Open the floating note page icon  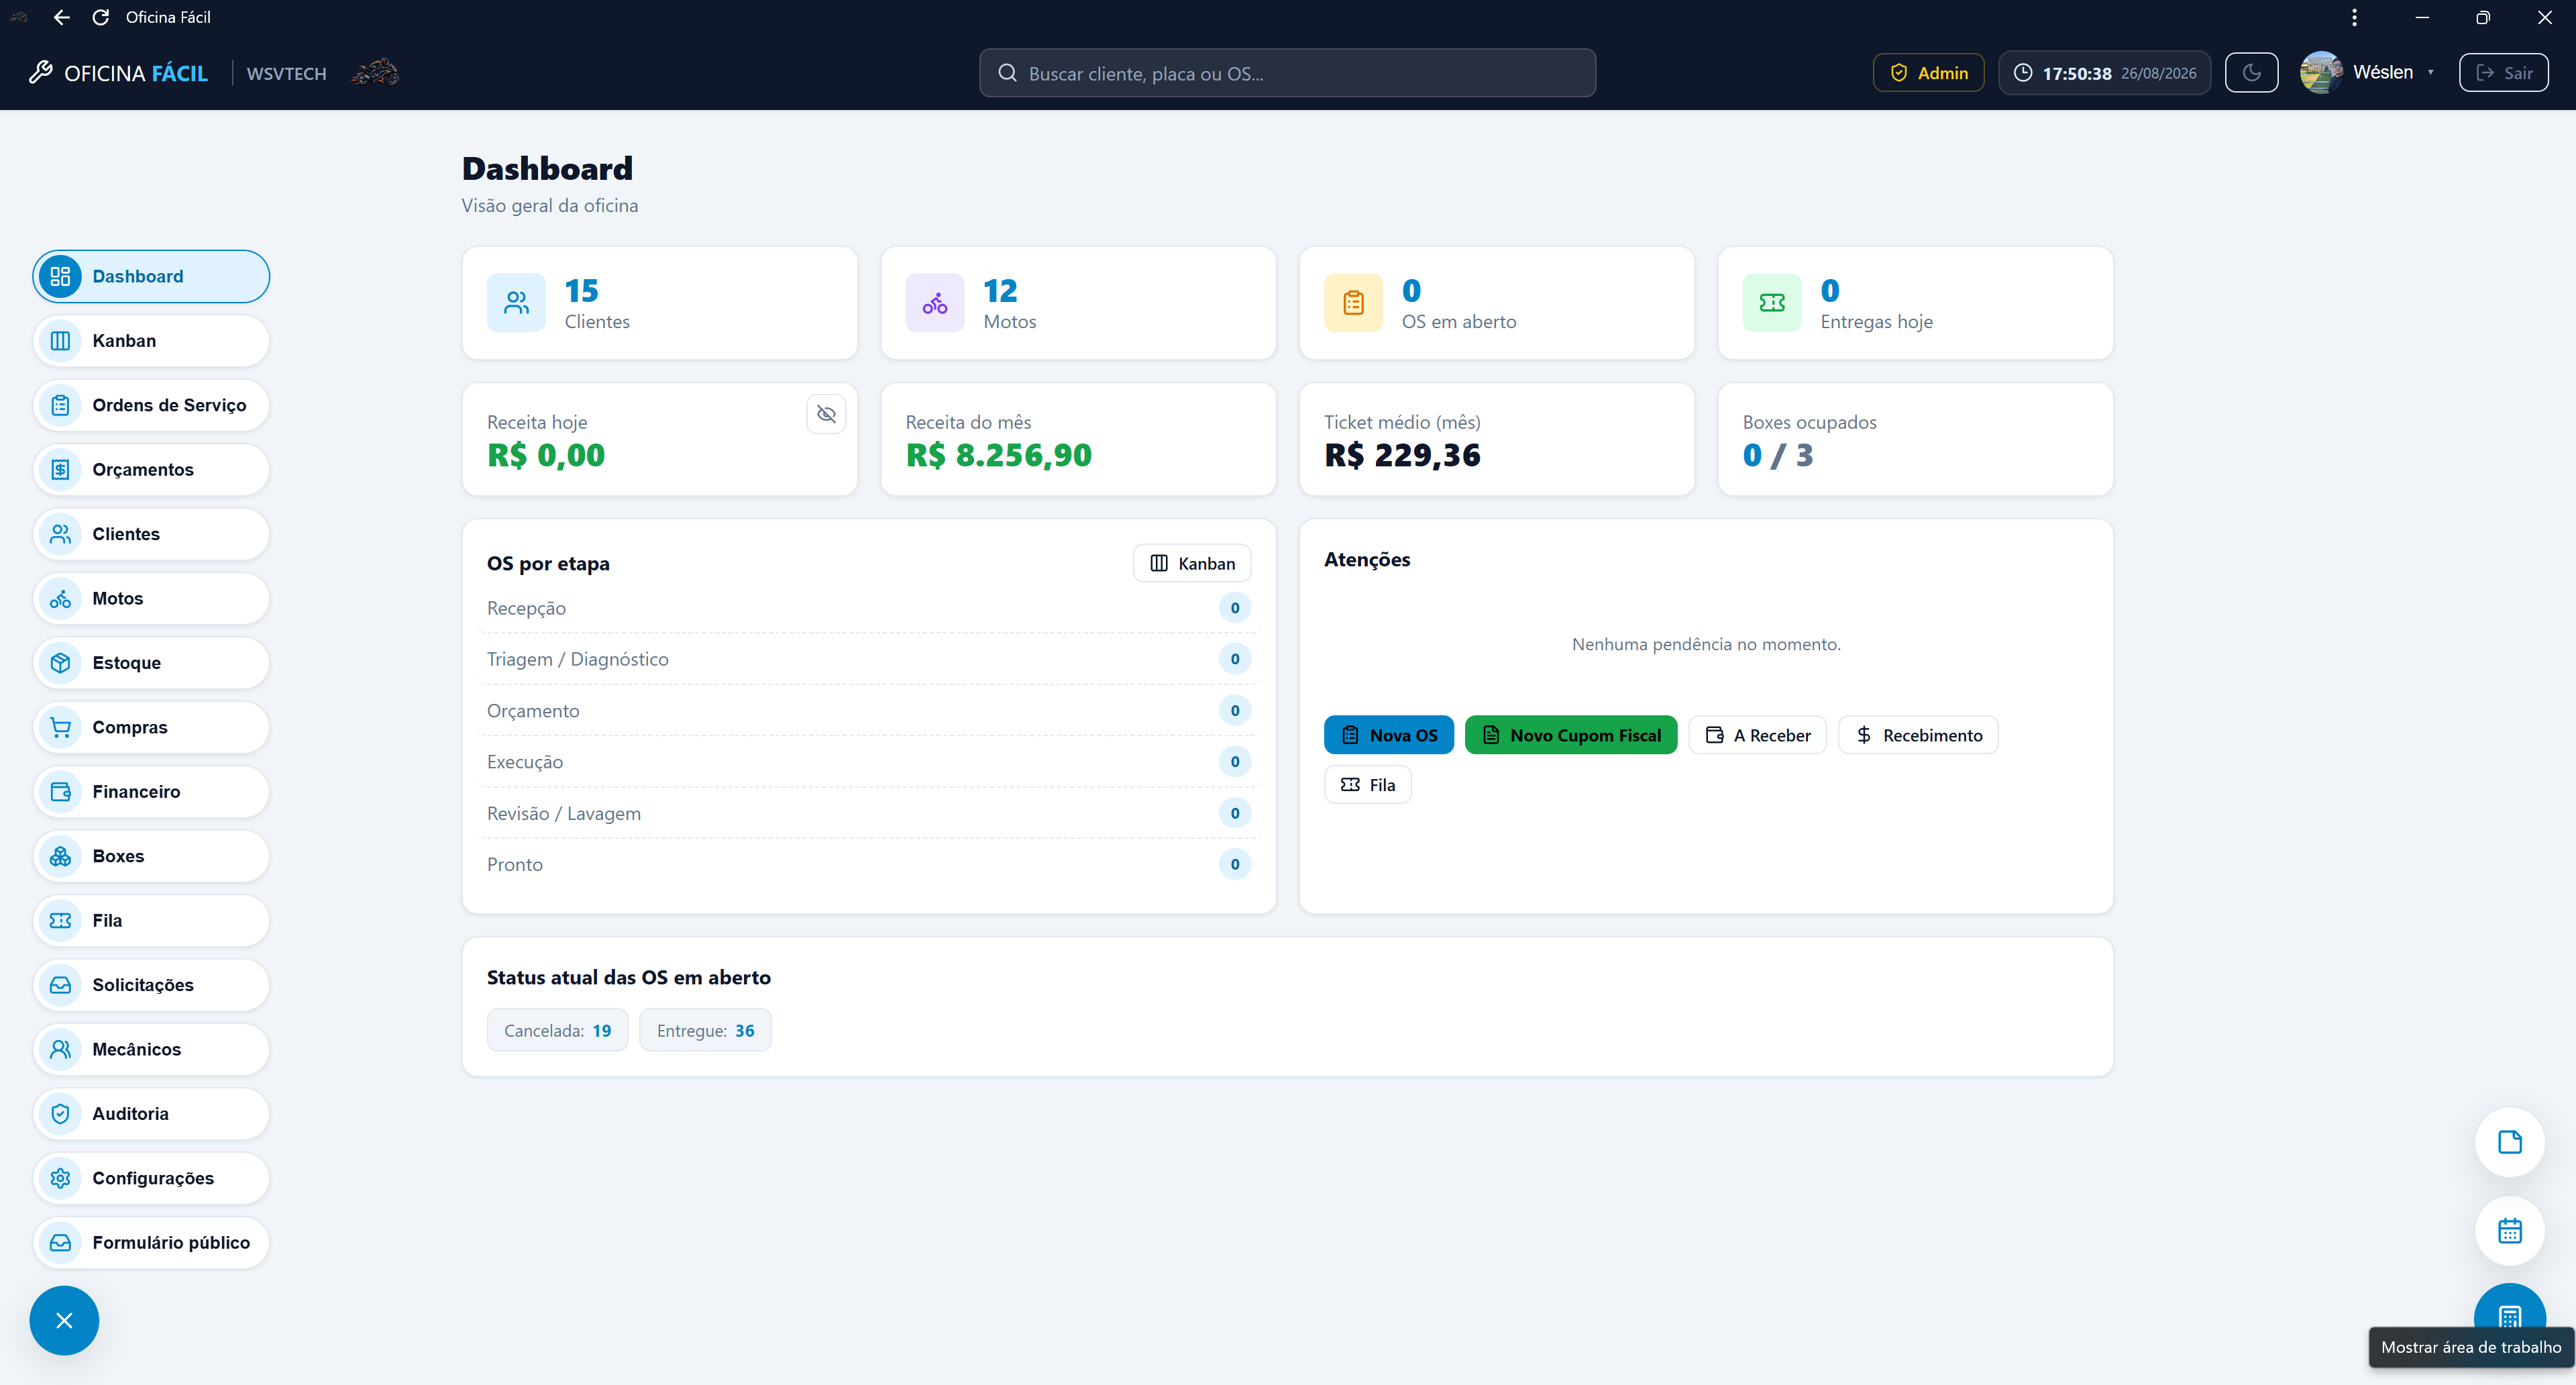(x=2509, y=1142)
